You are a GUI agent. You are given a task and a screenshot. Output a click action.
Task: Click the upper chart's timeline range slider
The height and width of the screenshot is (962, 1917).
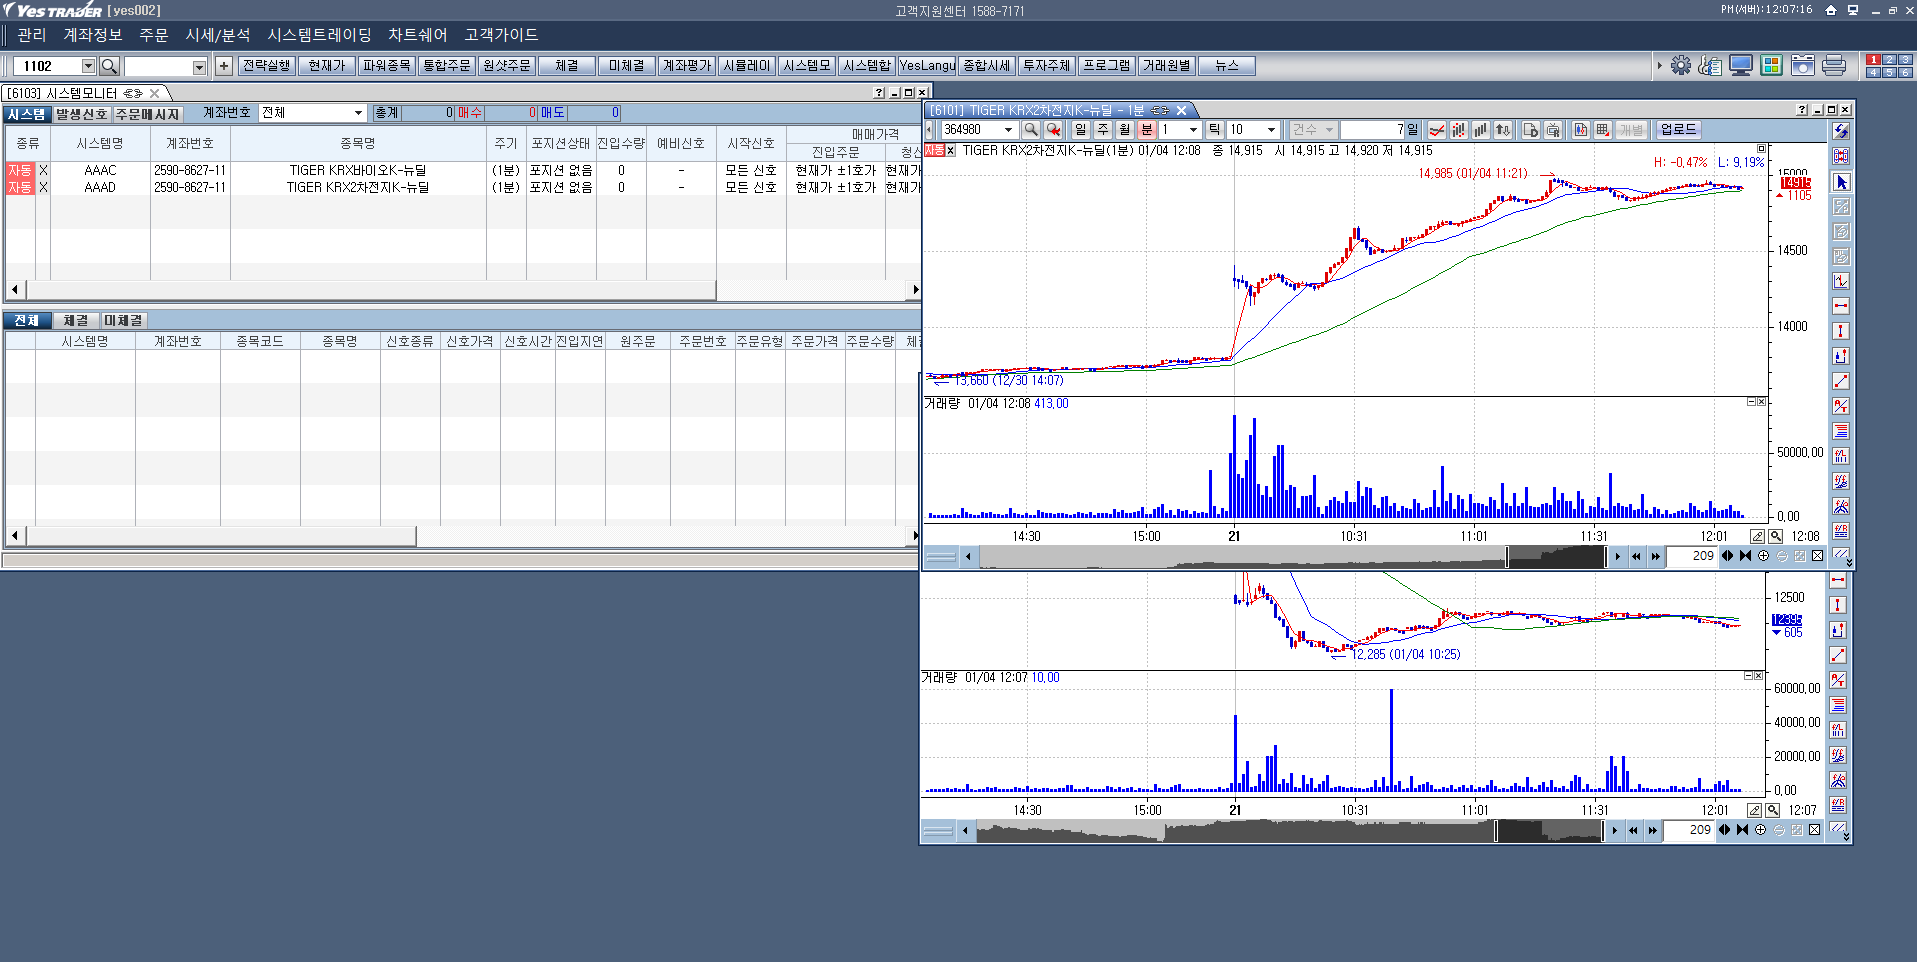(x=1290, y=557)
